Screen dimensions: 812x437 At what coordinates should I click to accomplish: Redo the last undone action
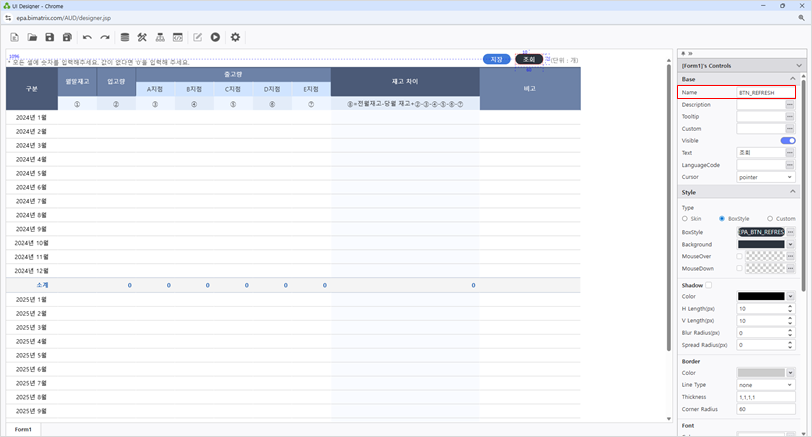point(105,38)
